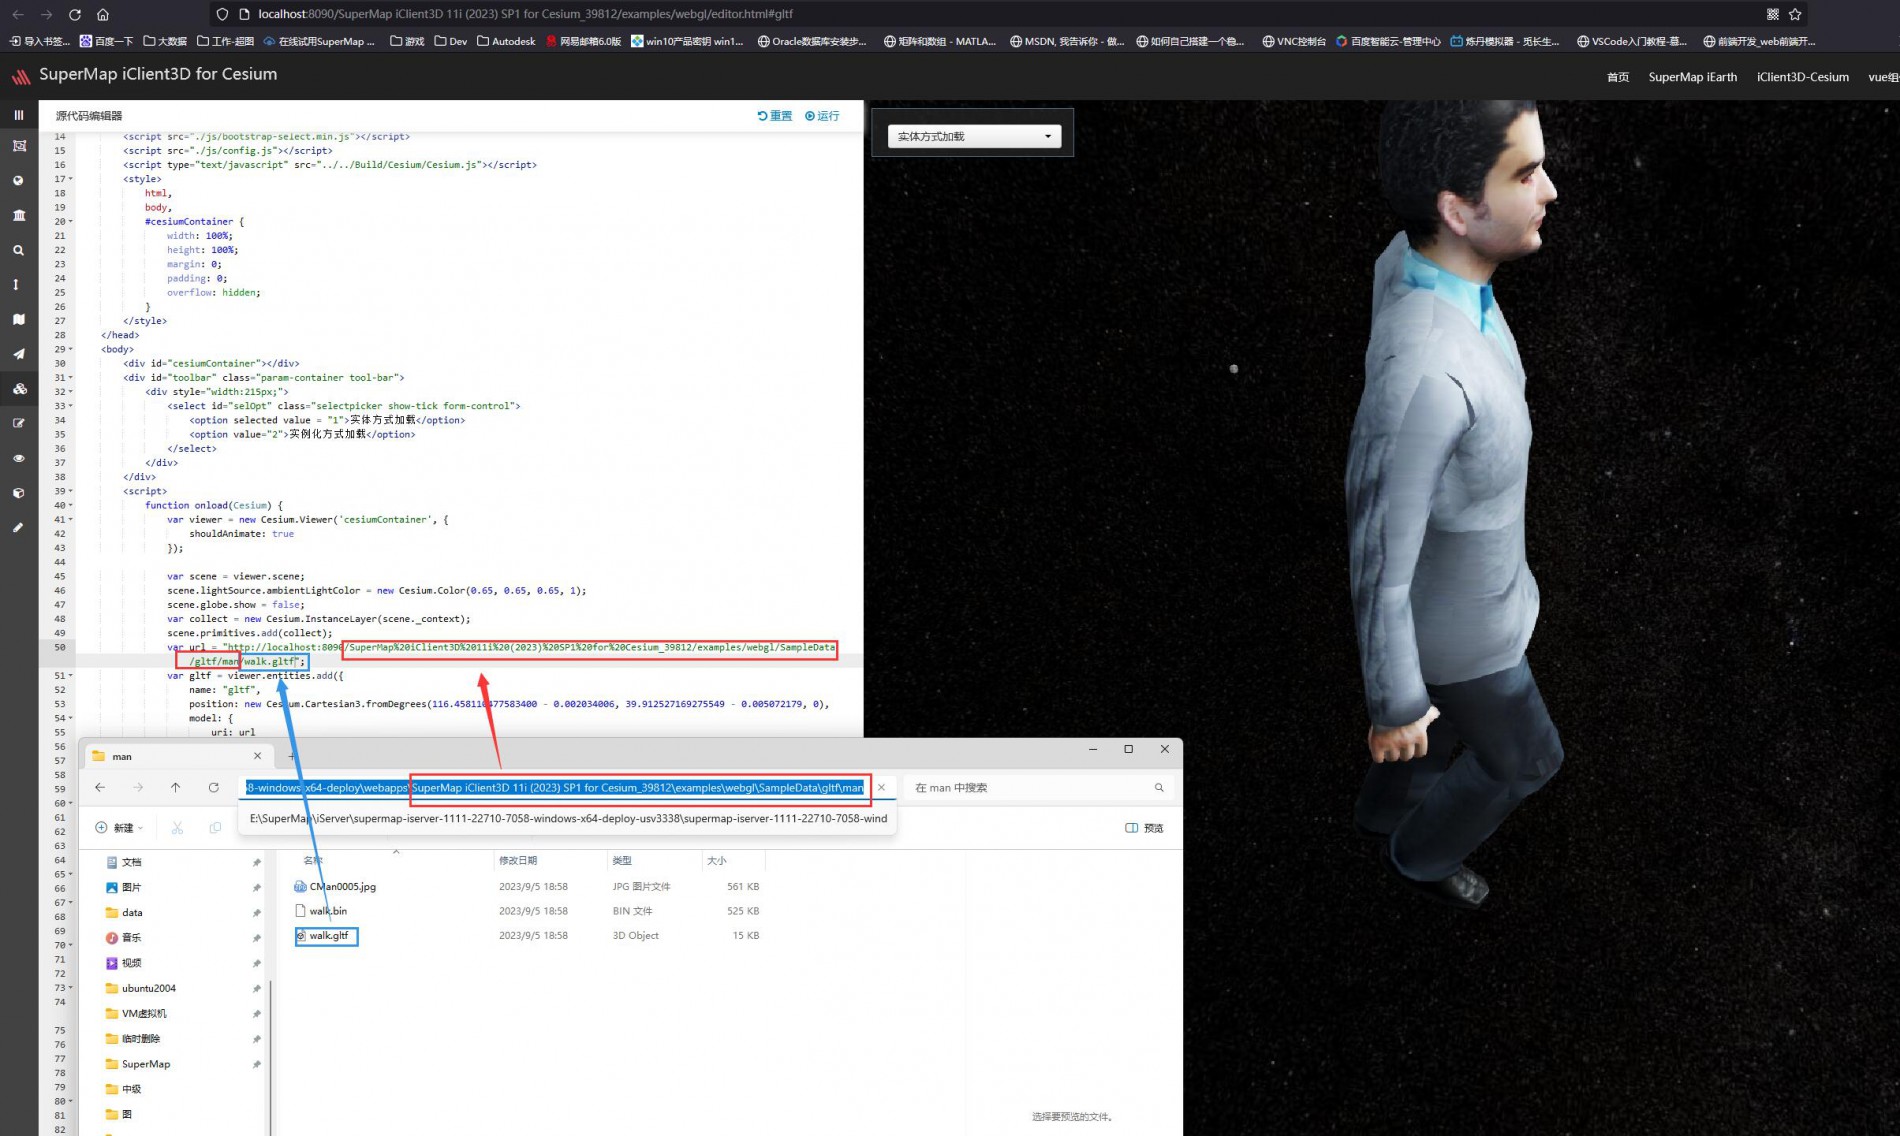
Task: Click the pencil sidebar icon
Action: coord(18,527)
